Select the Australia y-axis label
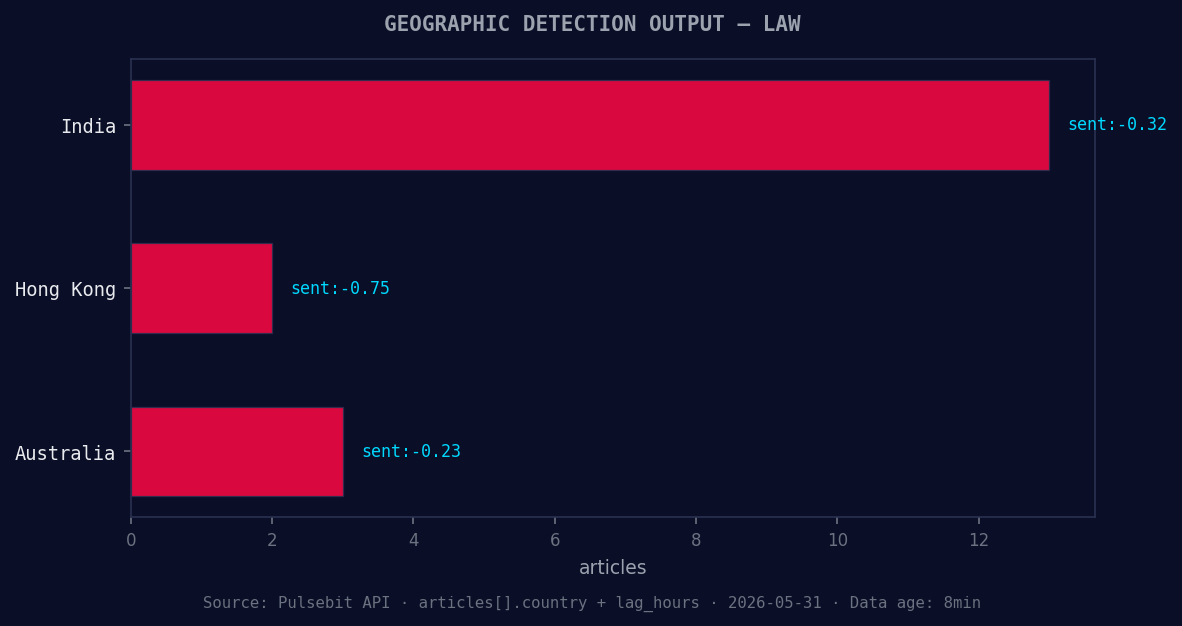Image resolution: width=1182 pixels, height=626 pixels. point(66,453)
